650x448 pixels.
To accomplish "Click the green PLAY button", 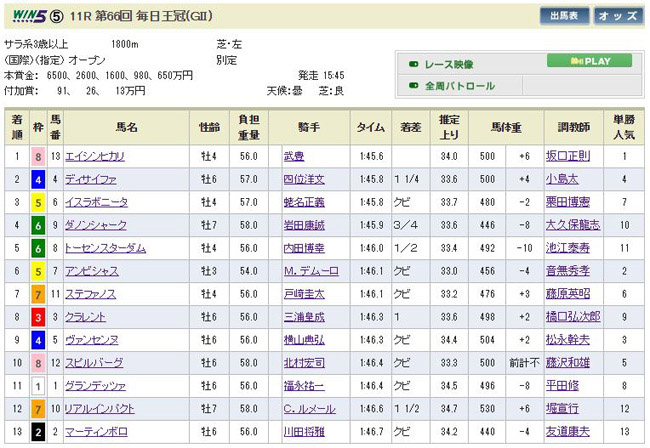I will (589, 61).
